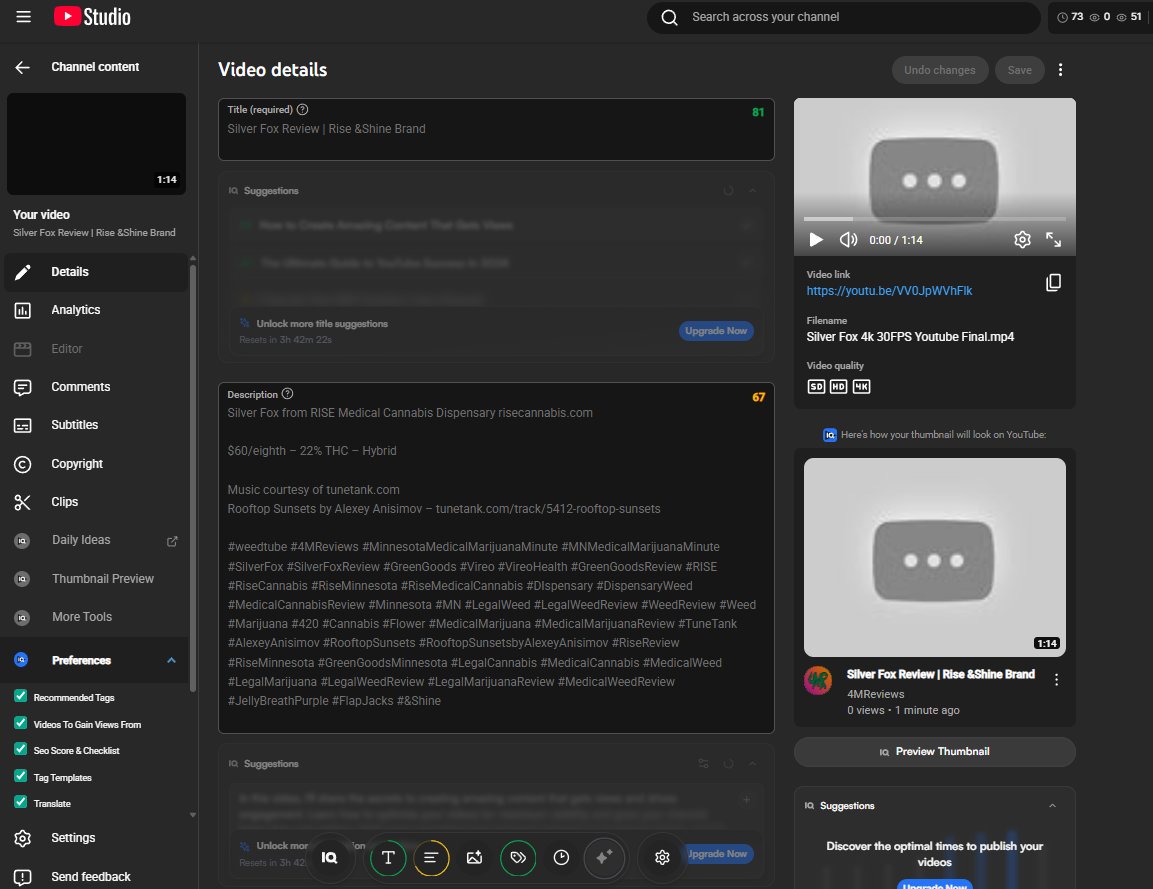Collapse the Preferences section
Viewport: 1153px width, 889px height.
[x=171, y=660]
